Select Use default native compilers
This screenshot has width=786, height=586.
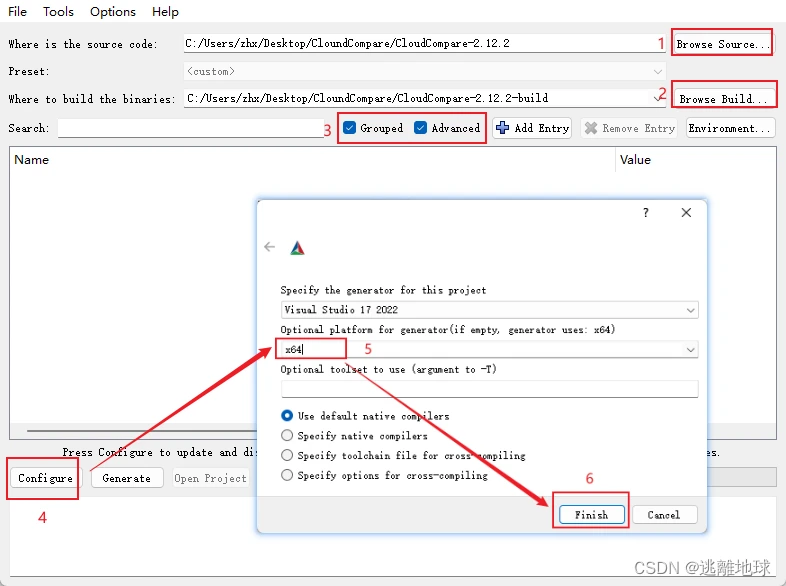(287, 416)
